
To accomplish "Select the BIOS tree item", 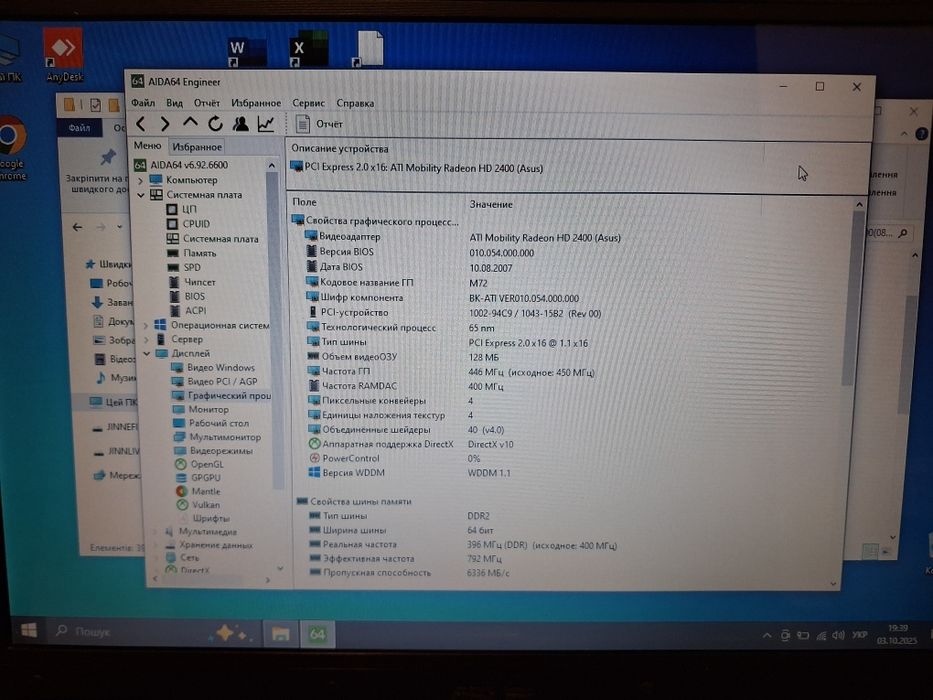I will (x=187, y=296).
